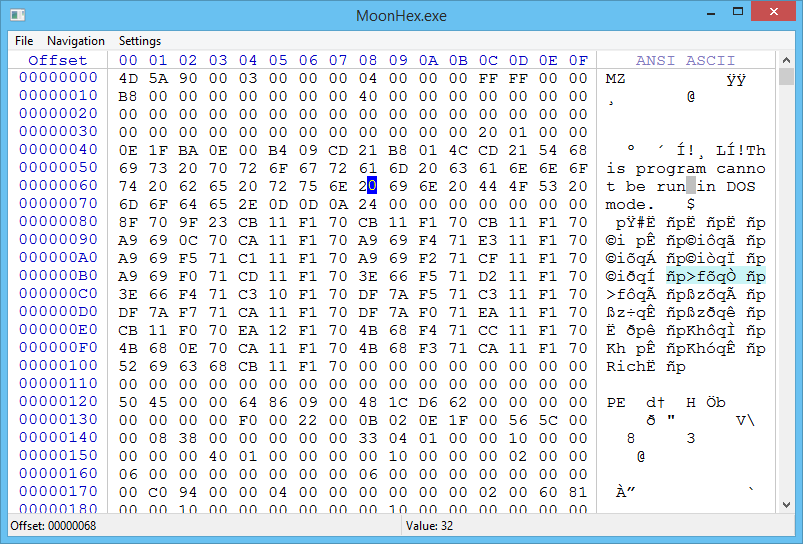
Task: Minimize the MoonHex.exe window
Action: click(711, 12)
